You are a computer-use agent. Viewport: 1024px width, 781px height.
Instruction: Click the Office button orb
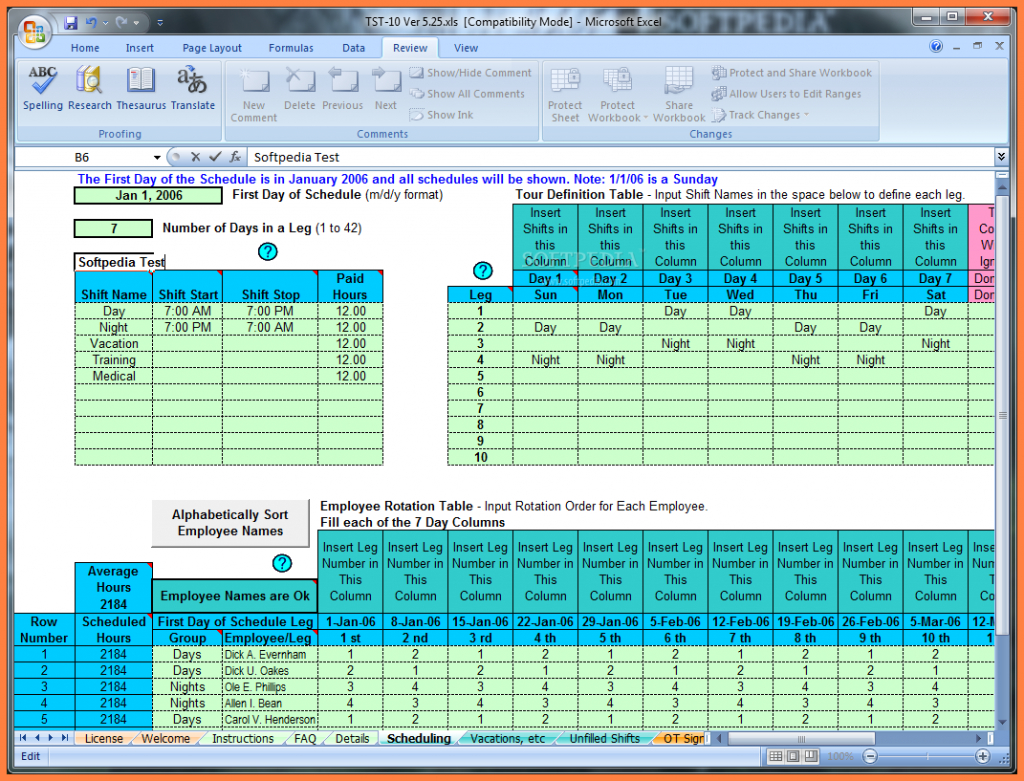click(x=34, y=30)
